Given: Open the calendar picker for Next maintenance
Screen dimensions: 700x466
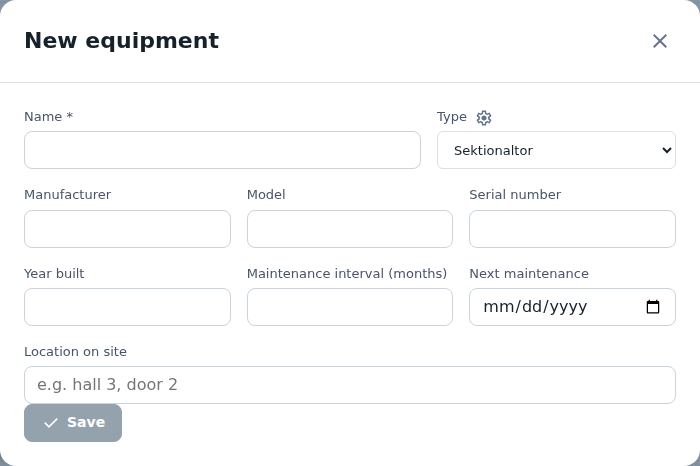Looking at the screenshot, I should (653, 307).
